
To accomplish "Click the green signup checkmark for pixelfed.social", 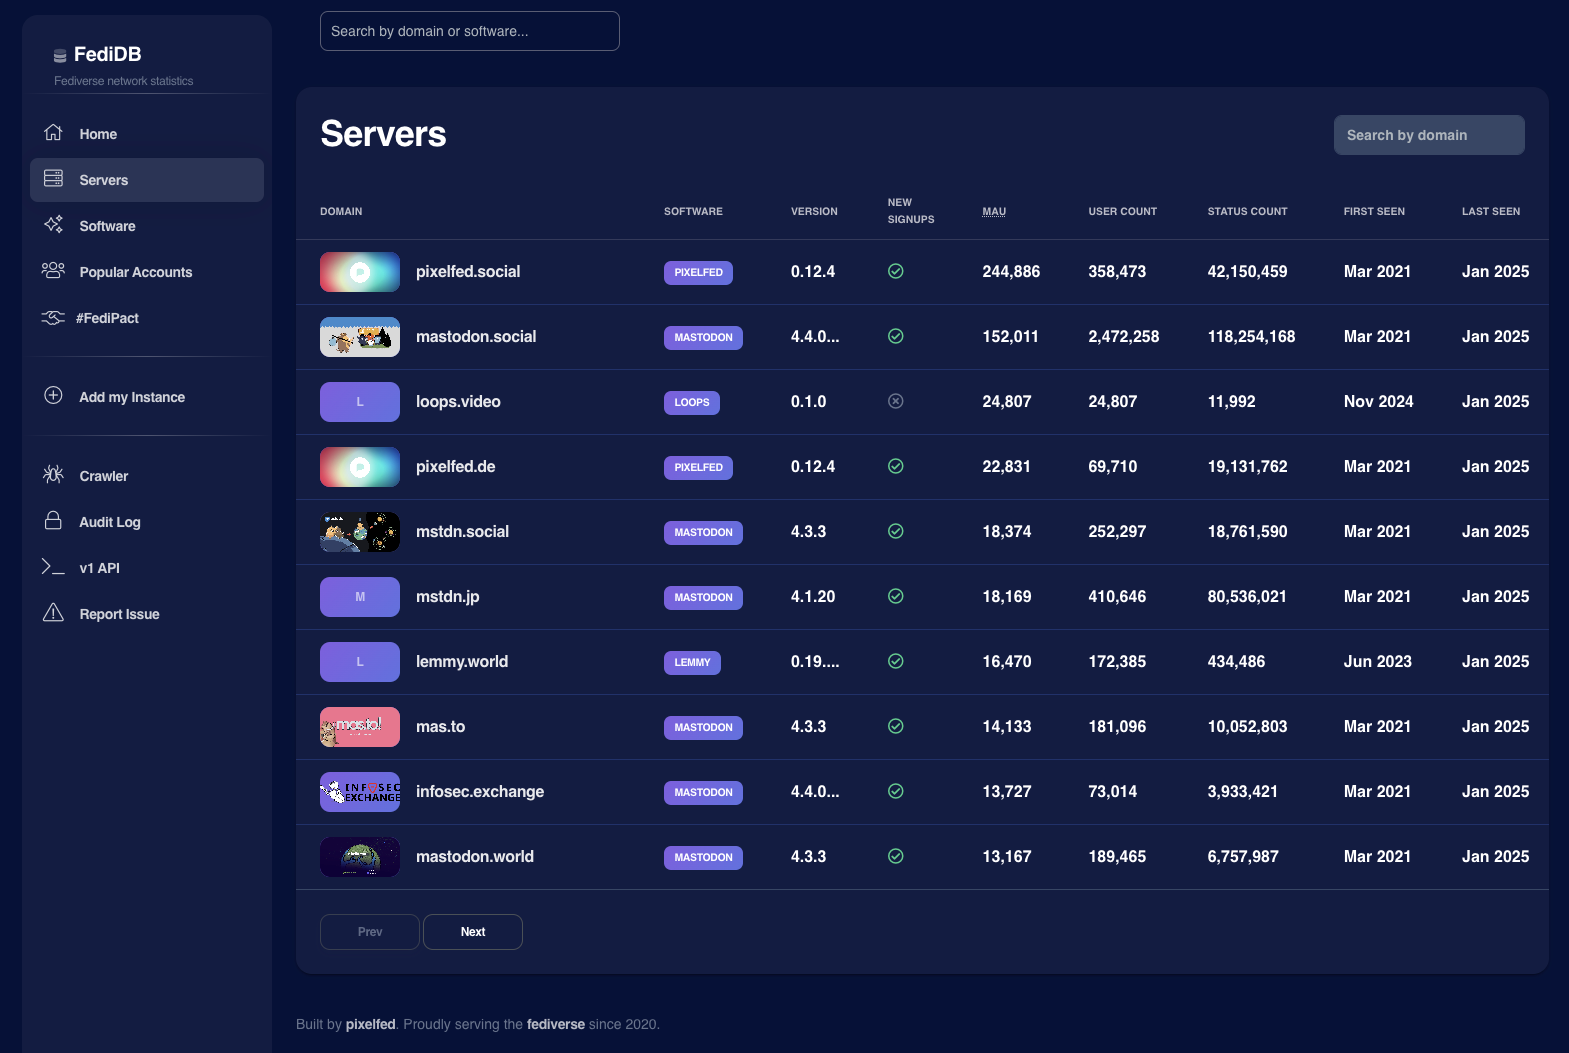I will click(896, 271).
